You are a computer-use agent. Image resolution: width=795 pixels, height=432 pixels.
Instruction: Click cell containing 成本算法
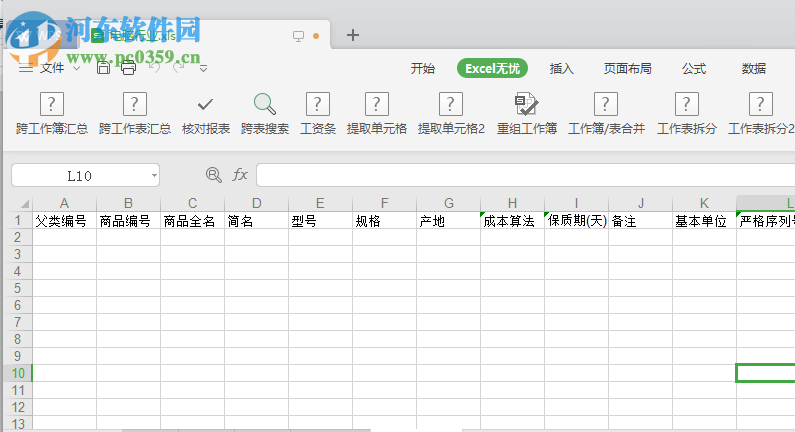click(x=513, y=221)
